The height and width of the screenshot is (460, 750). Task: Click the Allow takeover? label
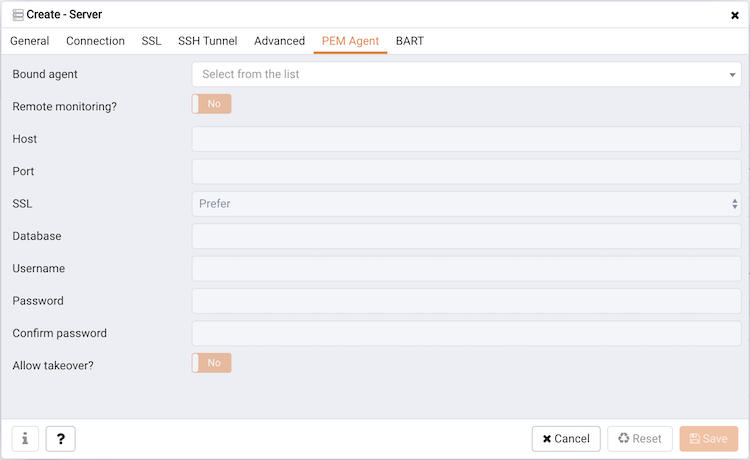53,366
